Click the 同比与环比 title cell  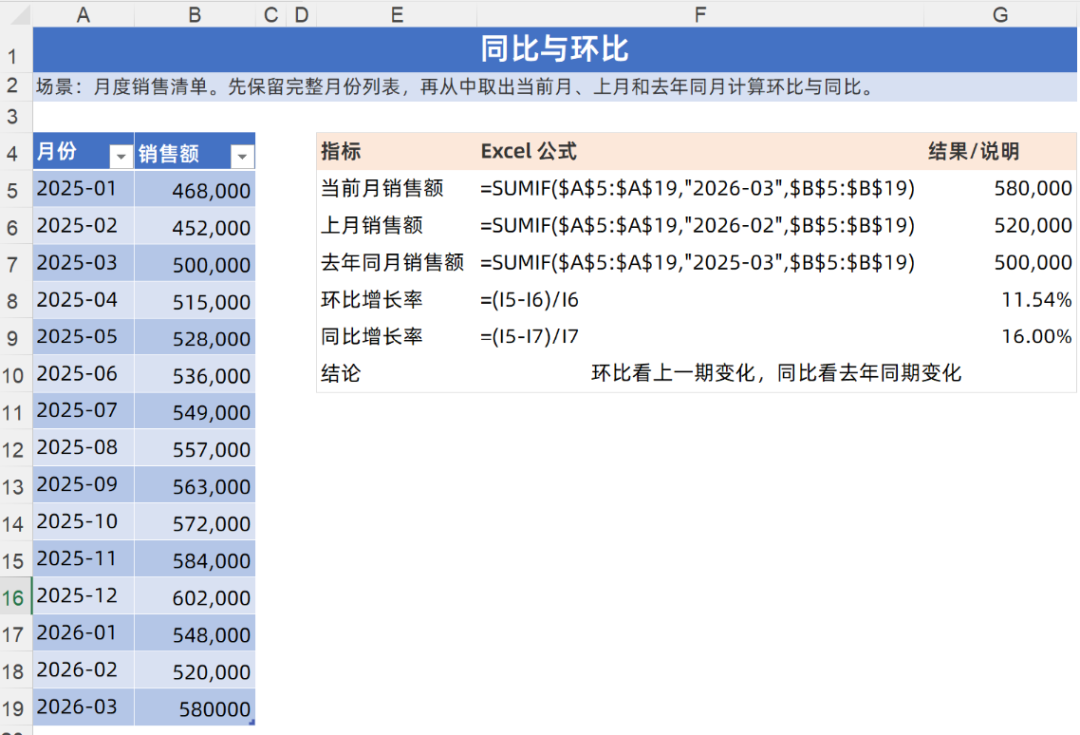pos(554,50)
